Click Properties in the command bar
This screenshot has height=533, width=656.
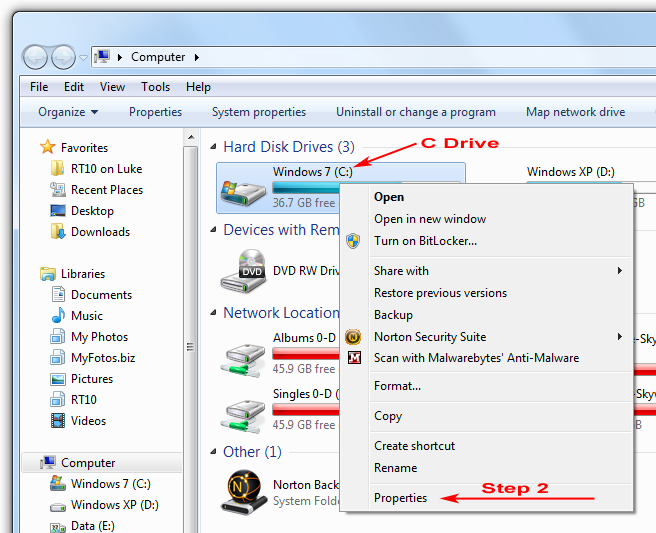155,112
